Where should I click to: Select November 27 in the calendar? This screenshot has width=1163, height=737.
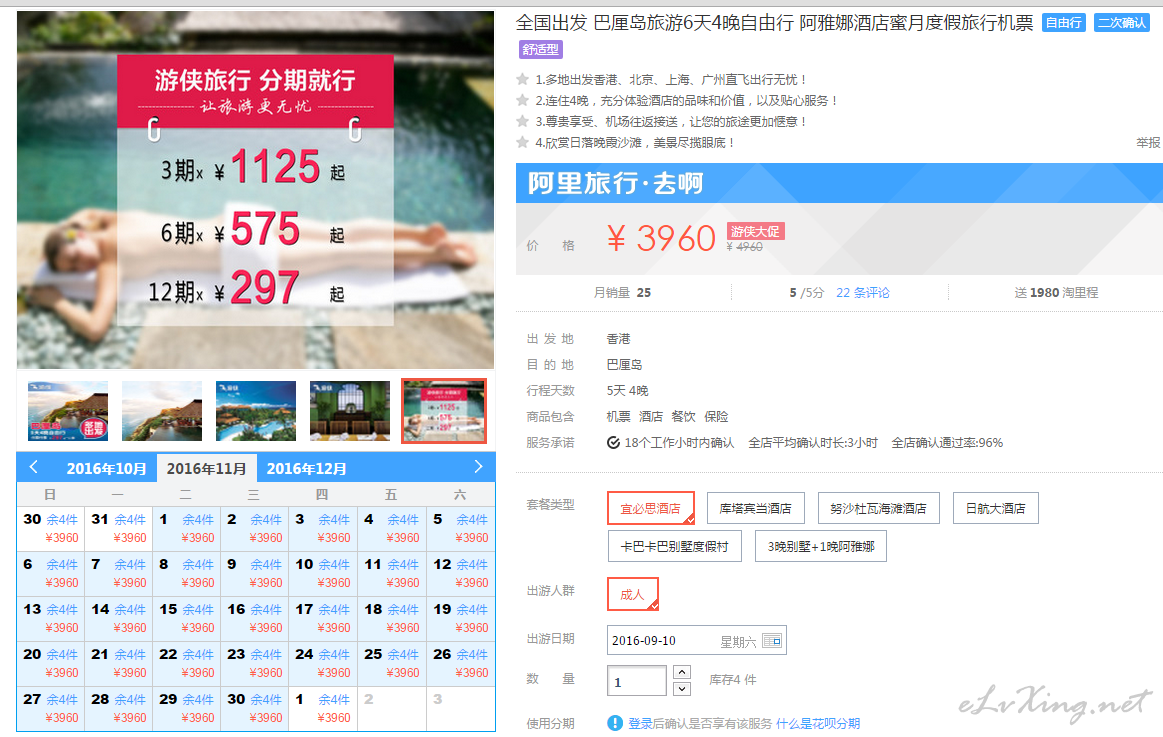[50, 708]
